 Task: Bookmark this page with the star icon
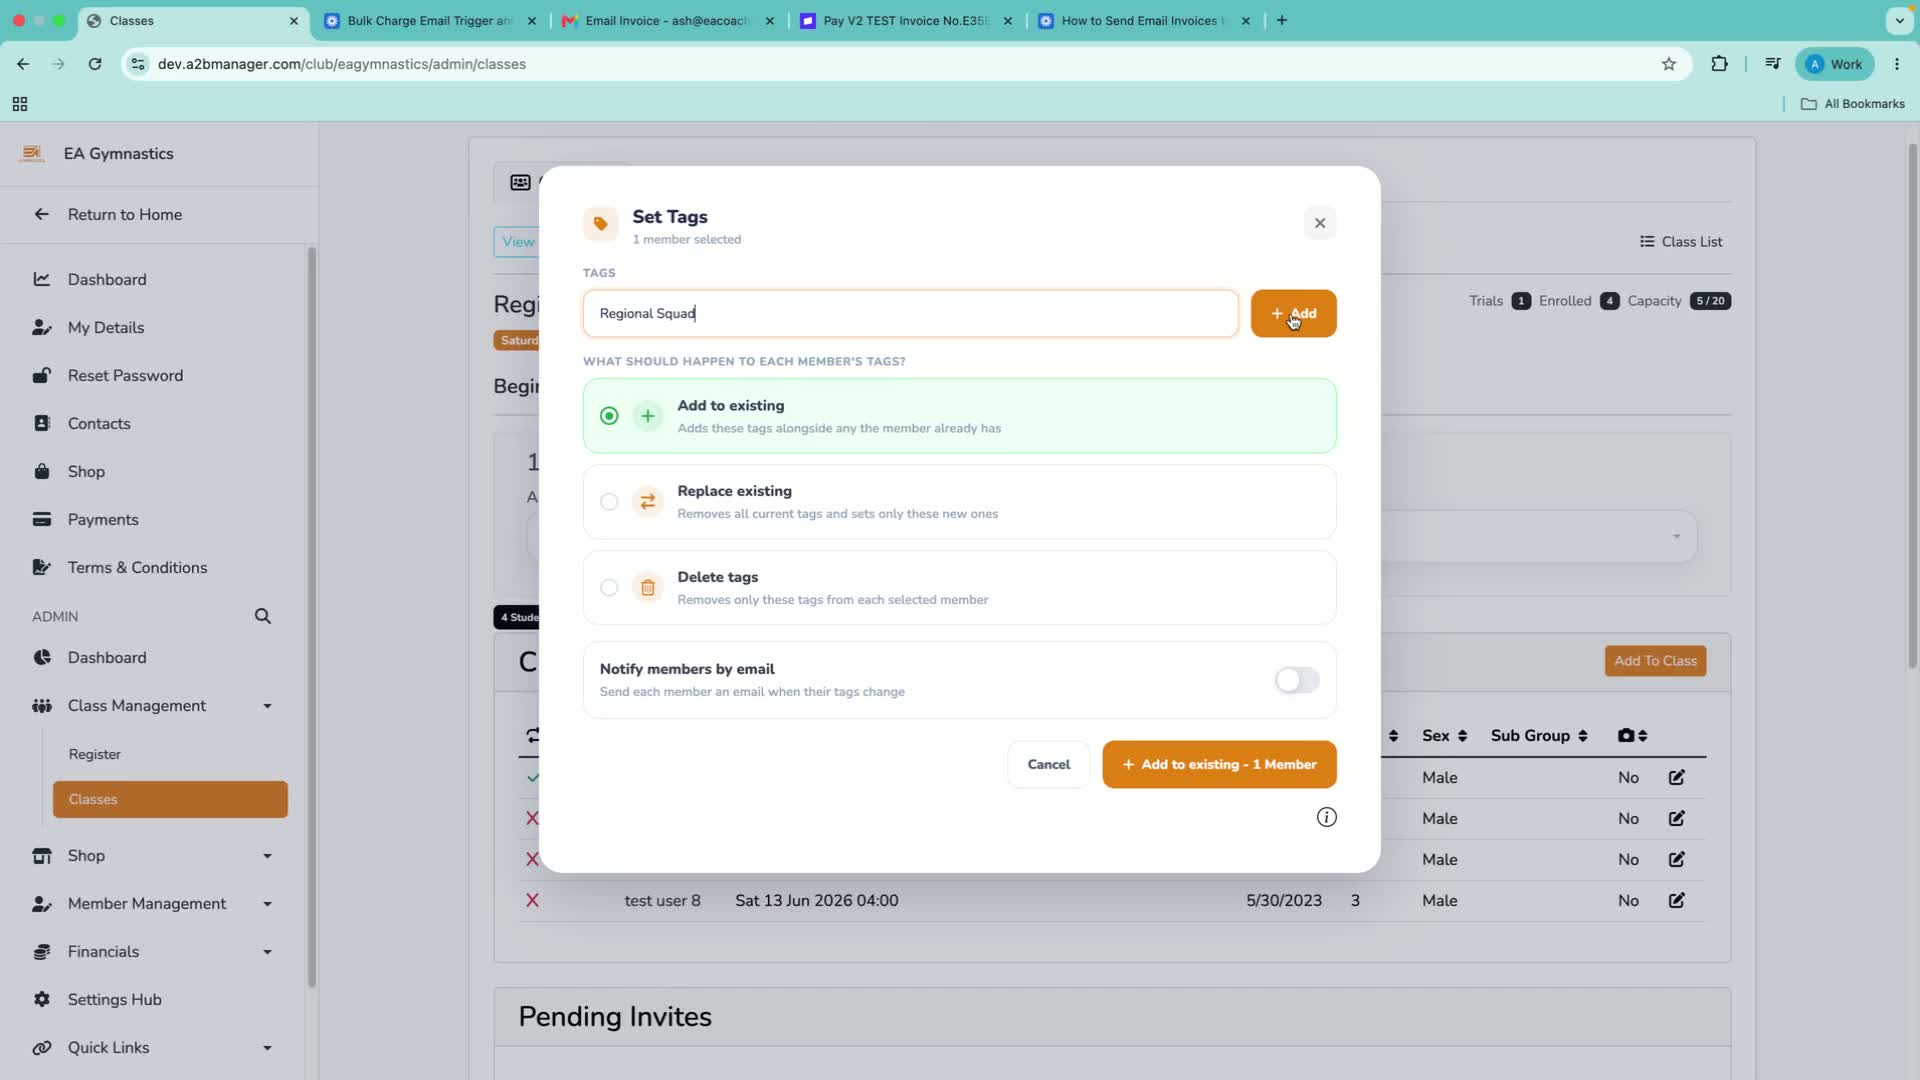(1669, 64)
